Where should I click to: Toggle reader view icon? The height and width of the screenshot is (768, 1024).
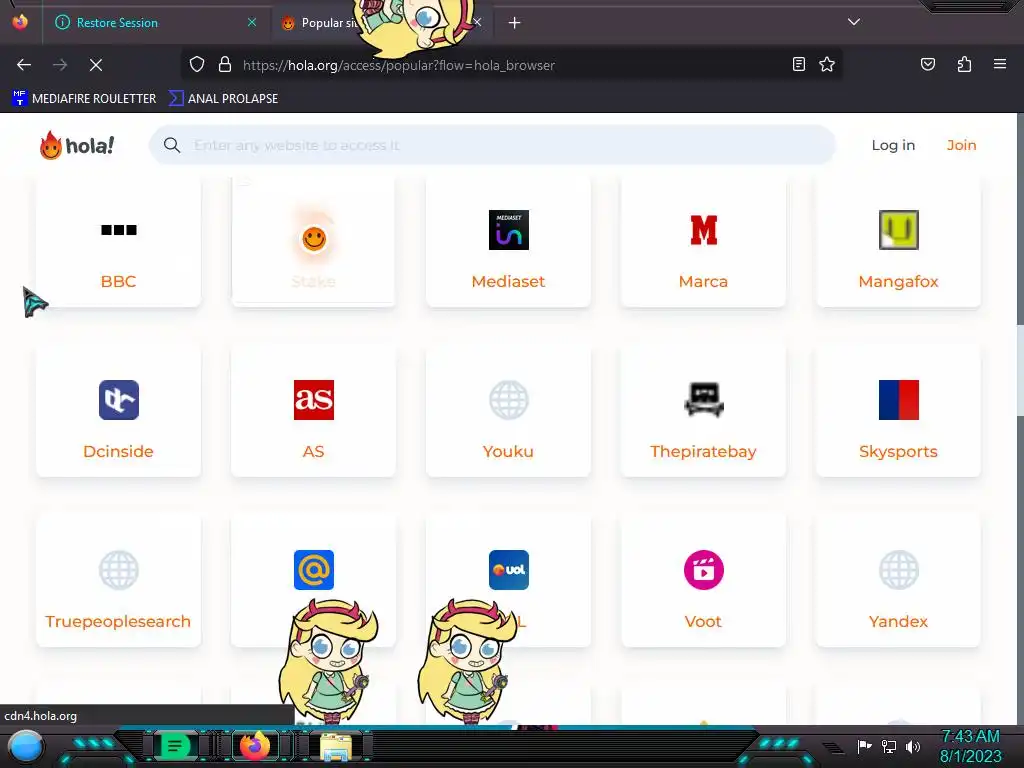click(799, 64)
